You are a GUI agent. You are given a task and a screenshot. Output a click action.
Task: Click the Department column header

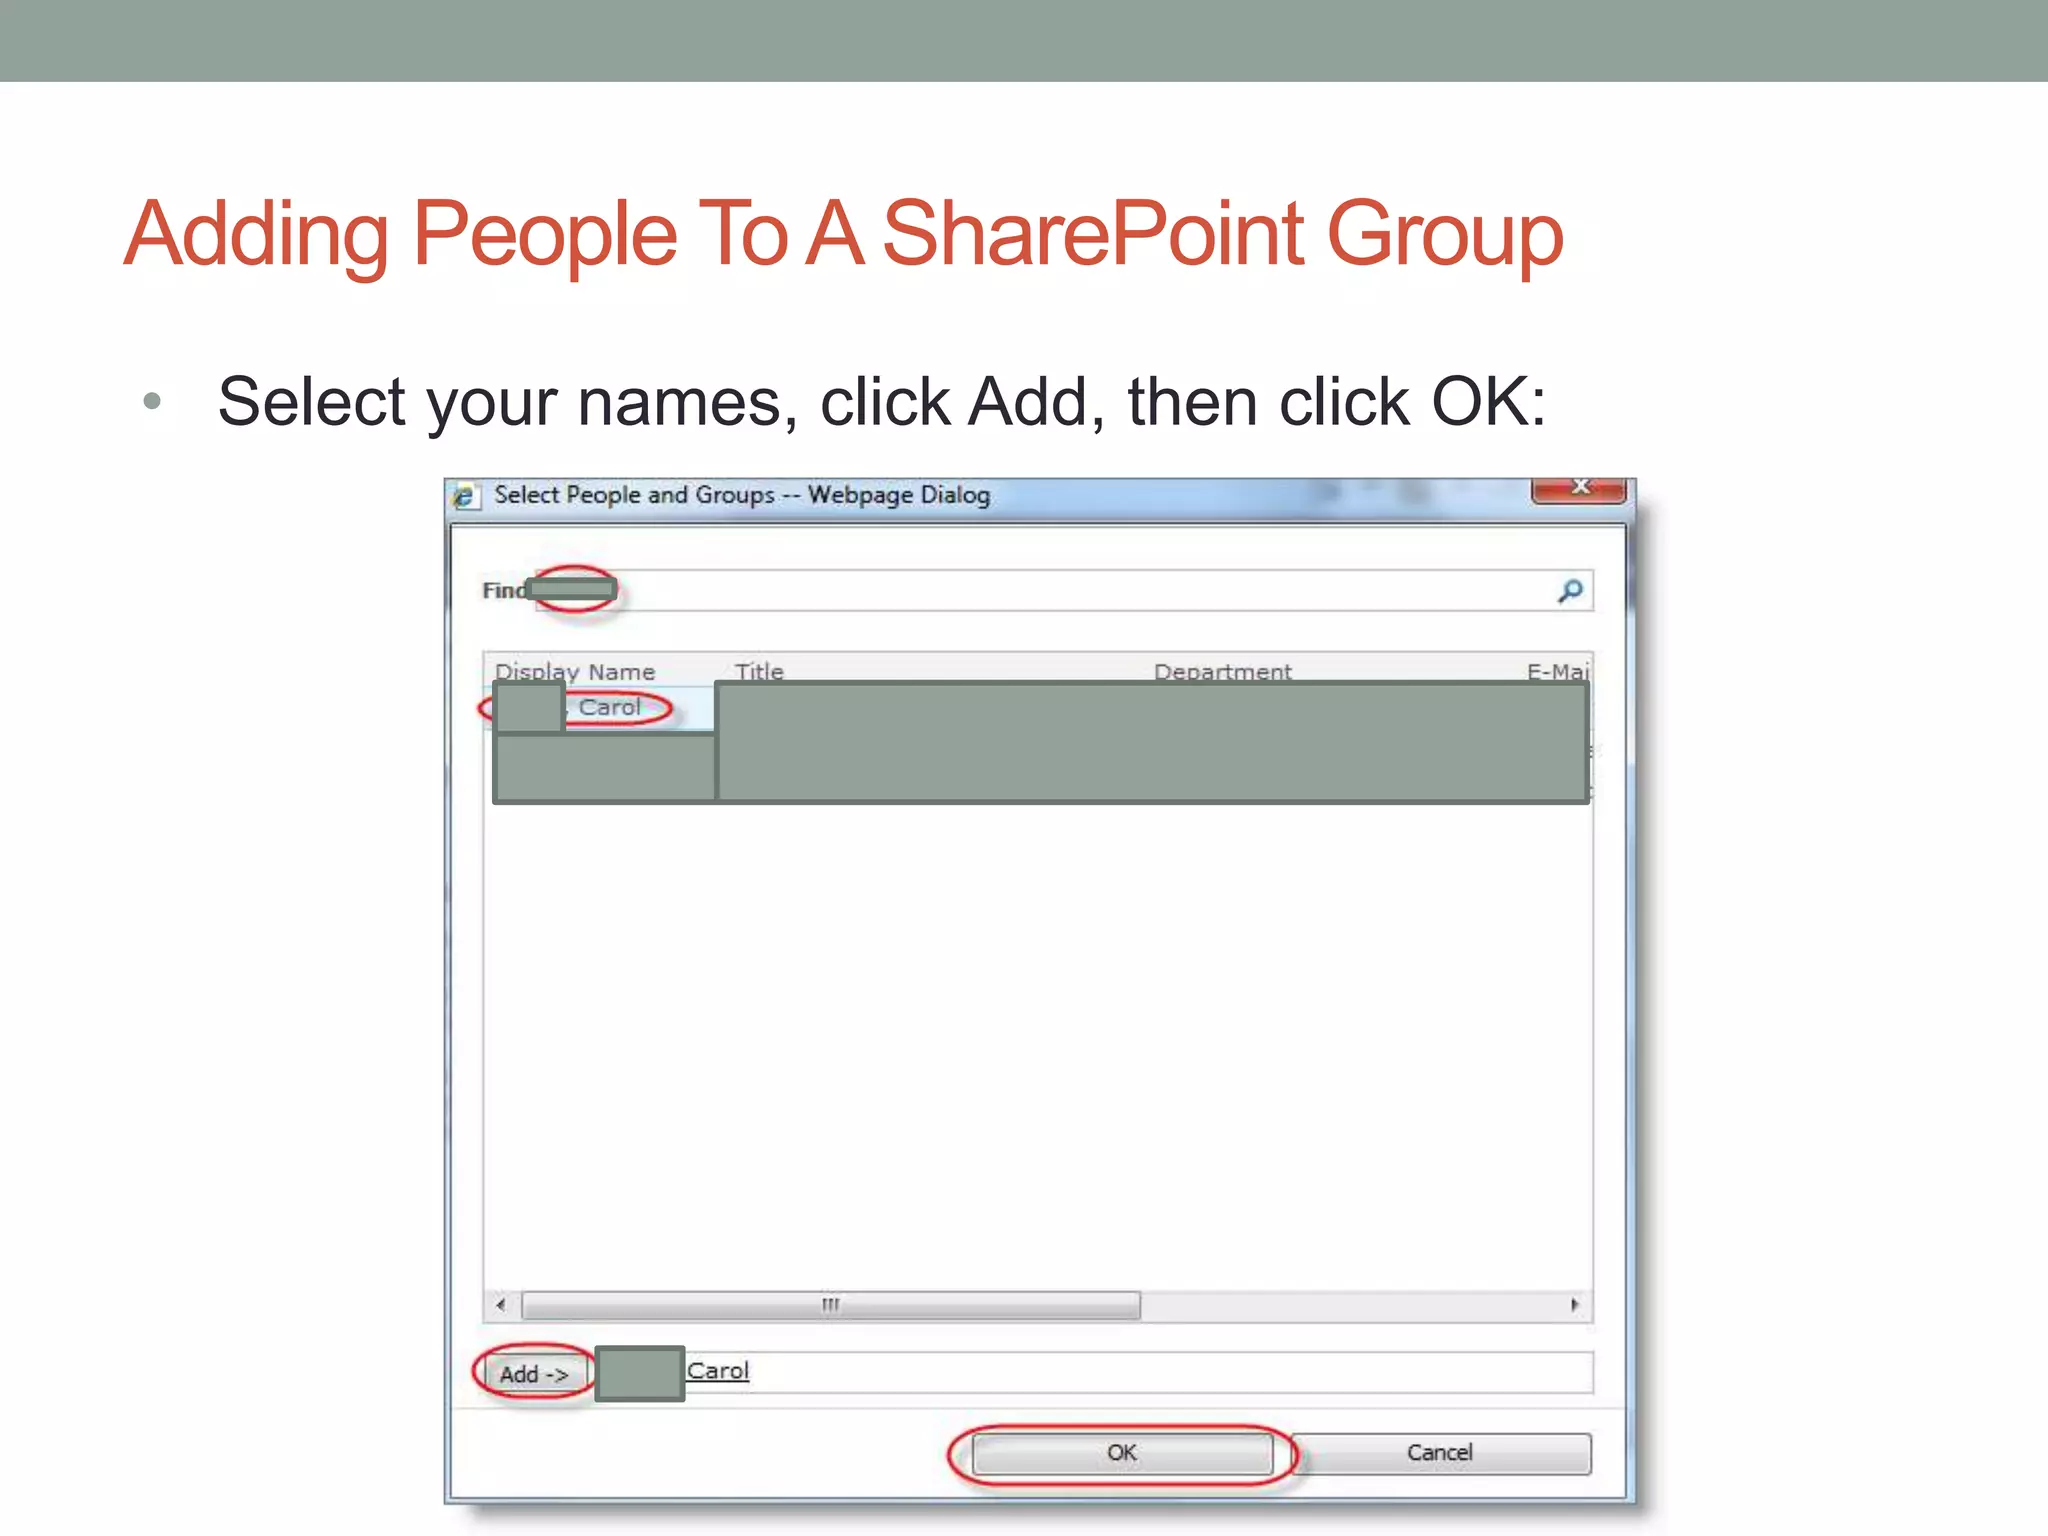pos(1223,671)
